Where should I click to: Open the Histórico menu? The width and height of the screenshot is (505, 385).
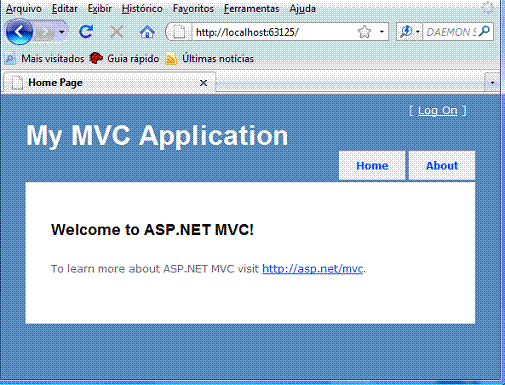142,9
